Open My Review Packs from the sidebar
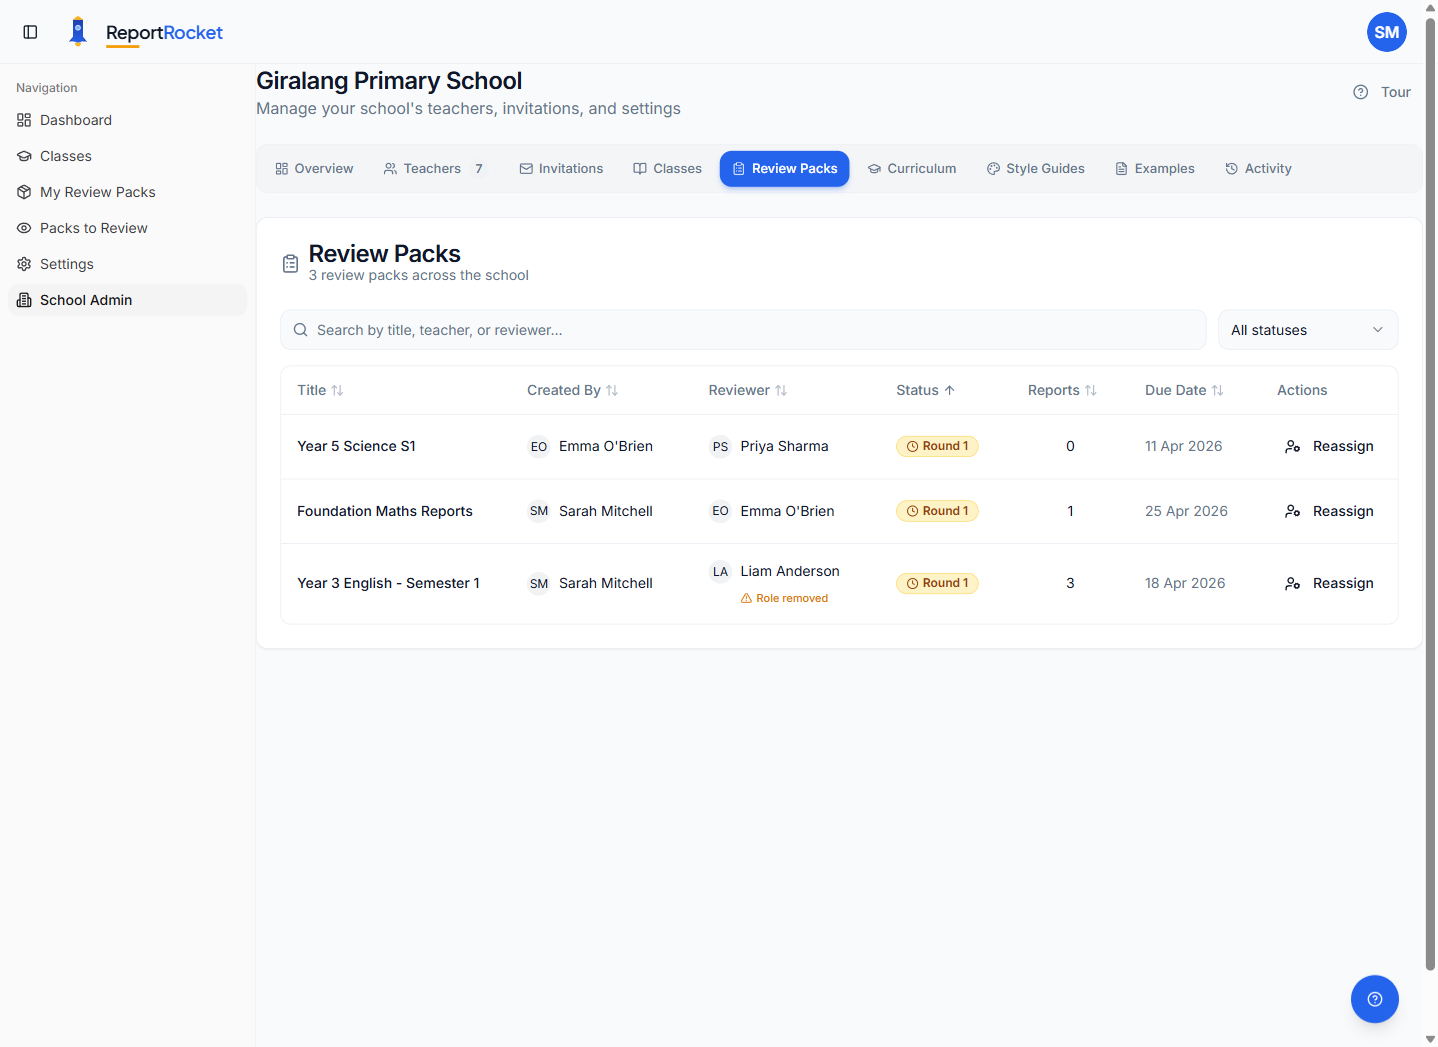Viewport: 1438px width, 1047px height. pos(97,191)
